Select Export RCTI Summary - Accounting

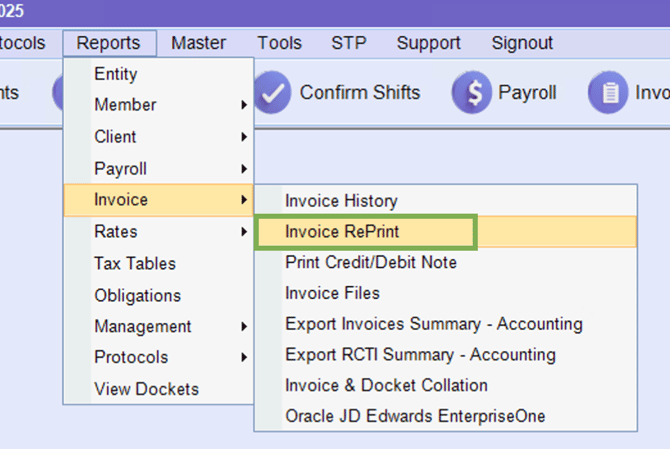coord(419,355)
